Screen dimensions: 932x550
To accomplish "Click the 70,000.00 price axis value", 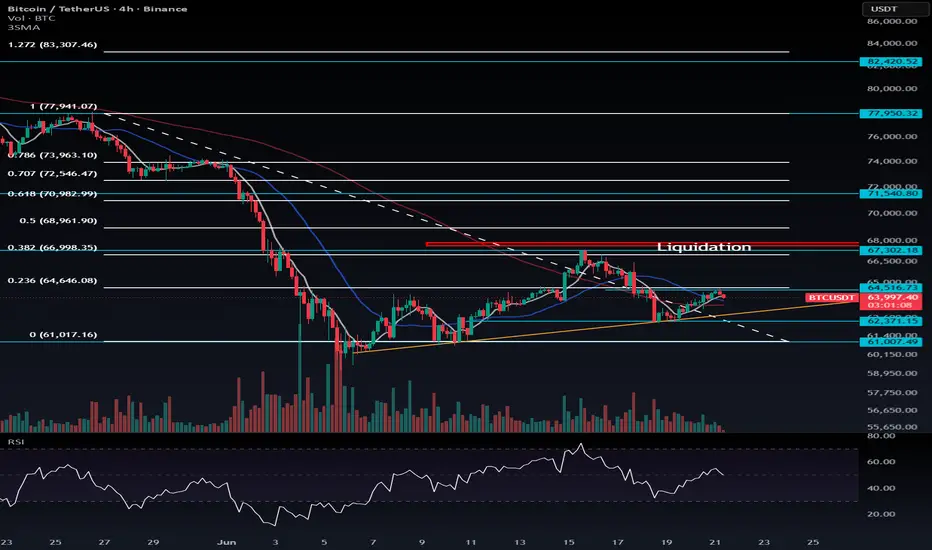I will tap(892, 213).
